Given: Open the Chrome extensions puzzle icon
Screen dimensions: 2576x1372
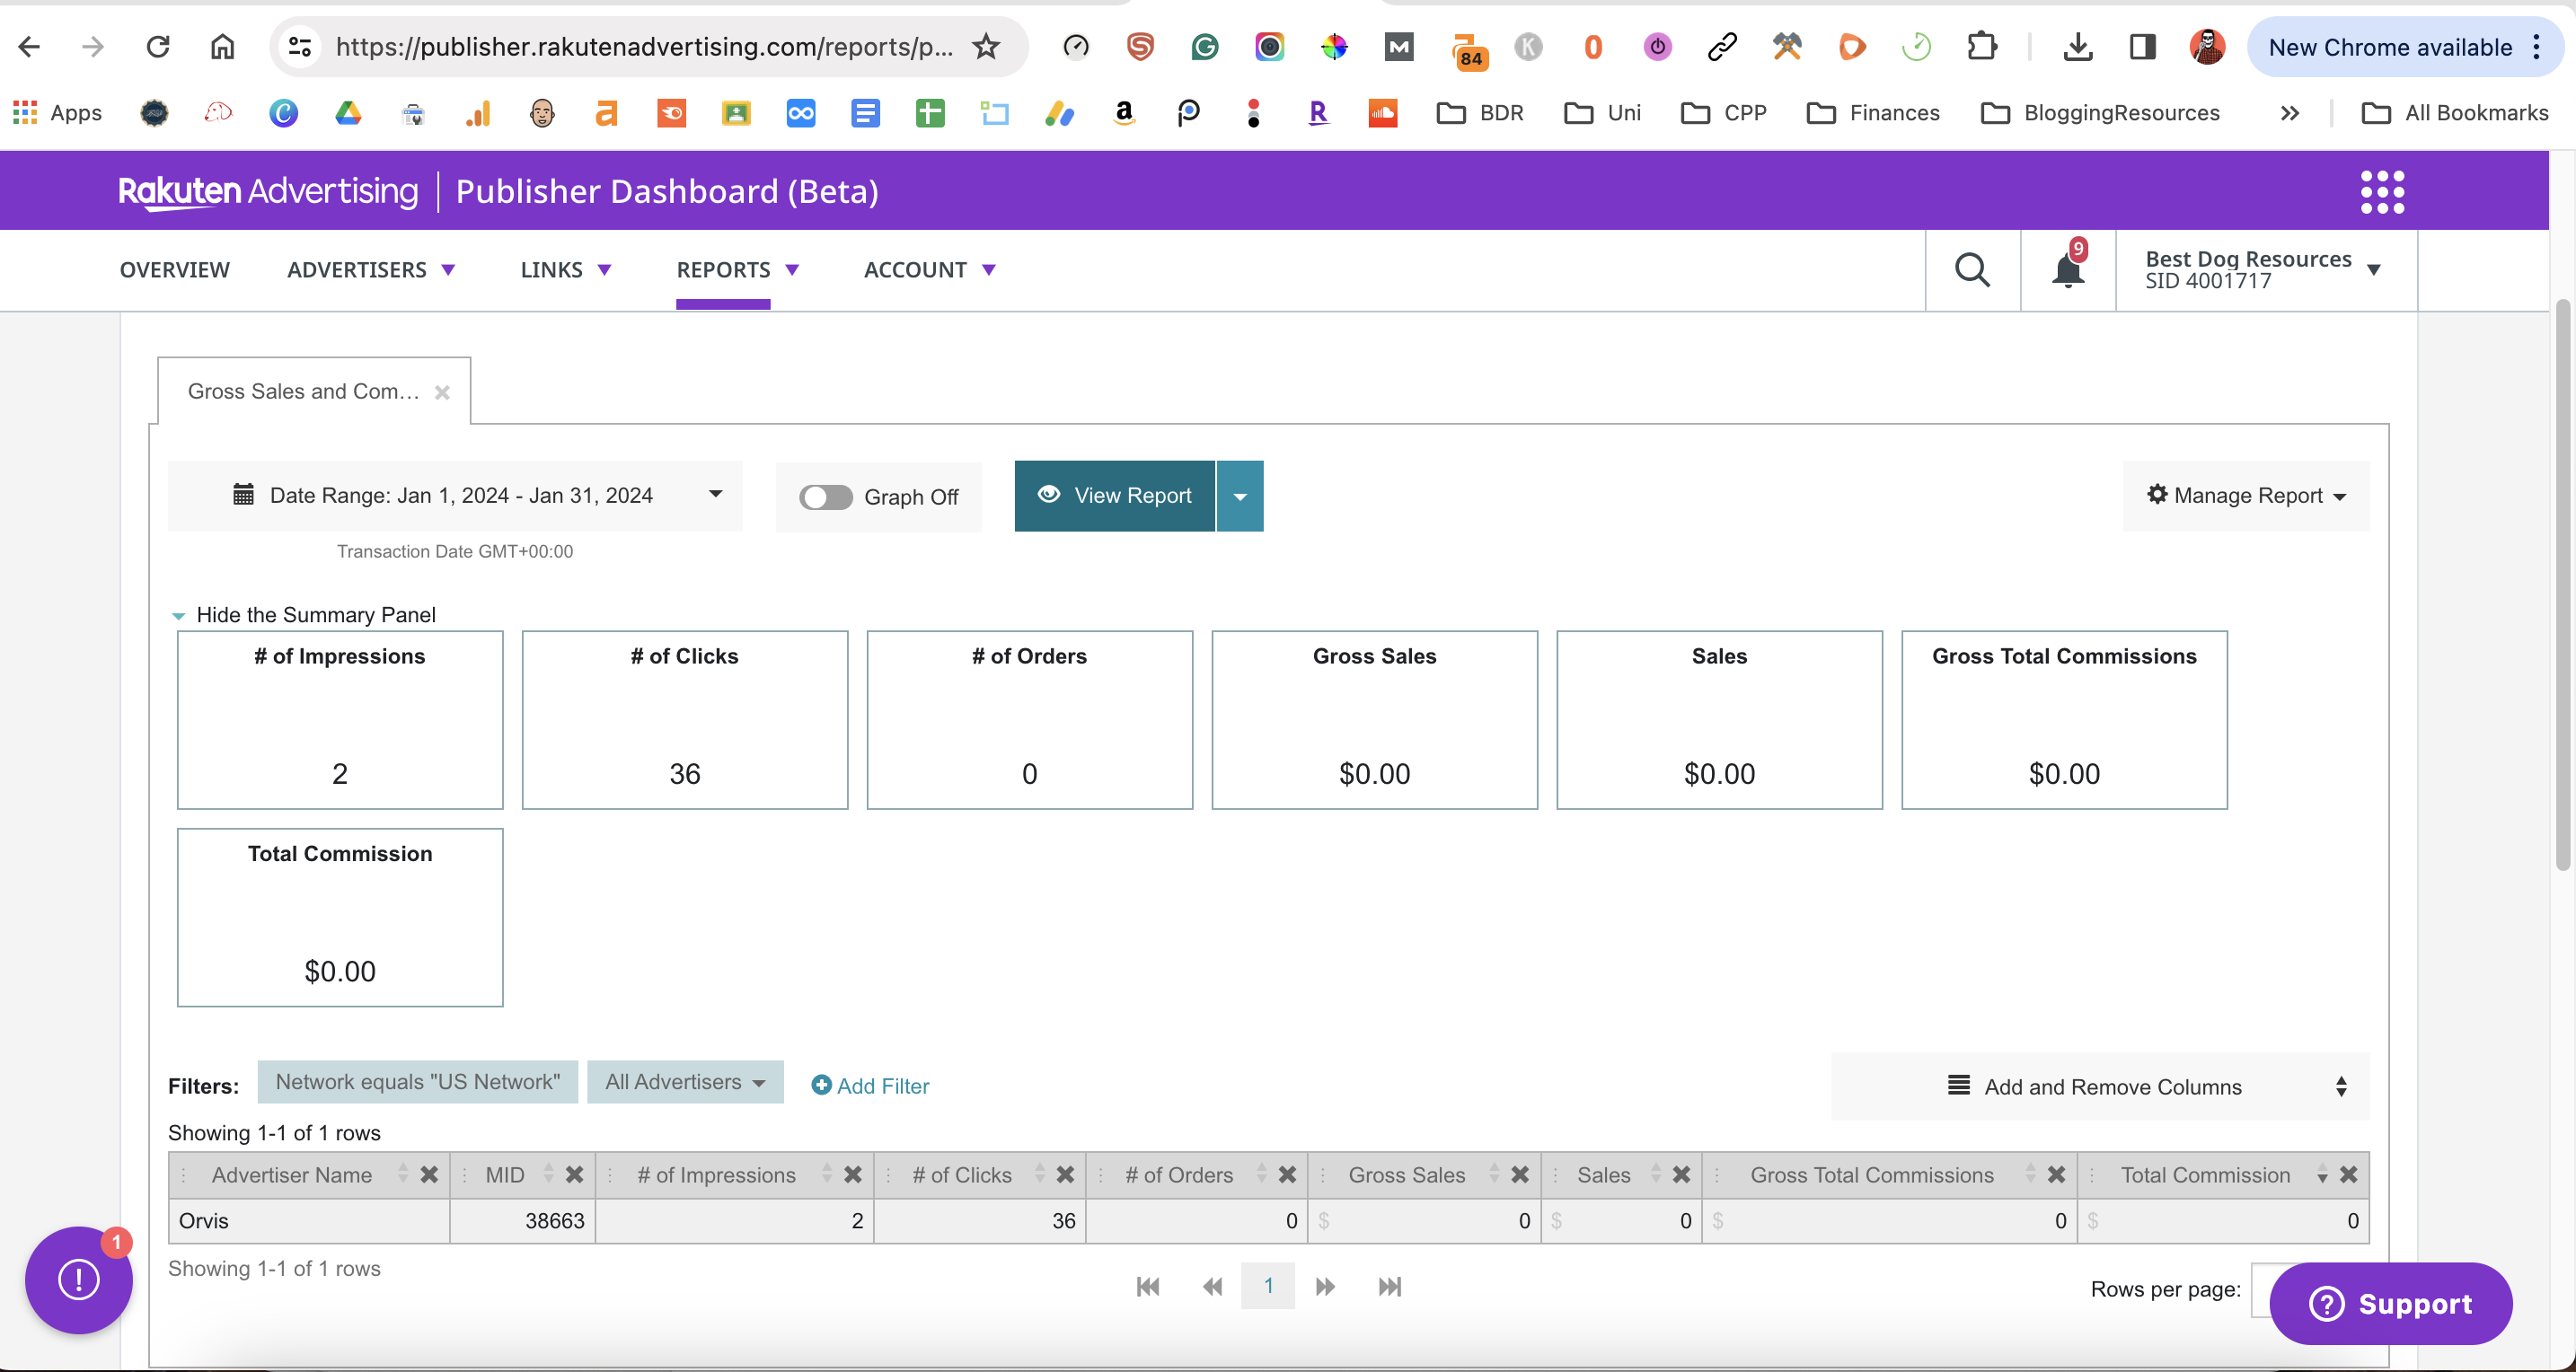Looking at the screenshot, I should pyautogui.click(x=1981, y=46).
